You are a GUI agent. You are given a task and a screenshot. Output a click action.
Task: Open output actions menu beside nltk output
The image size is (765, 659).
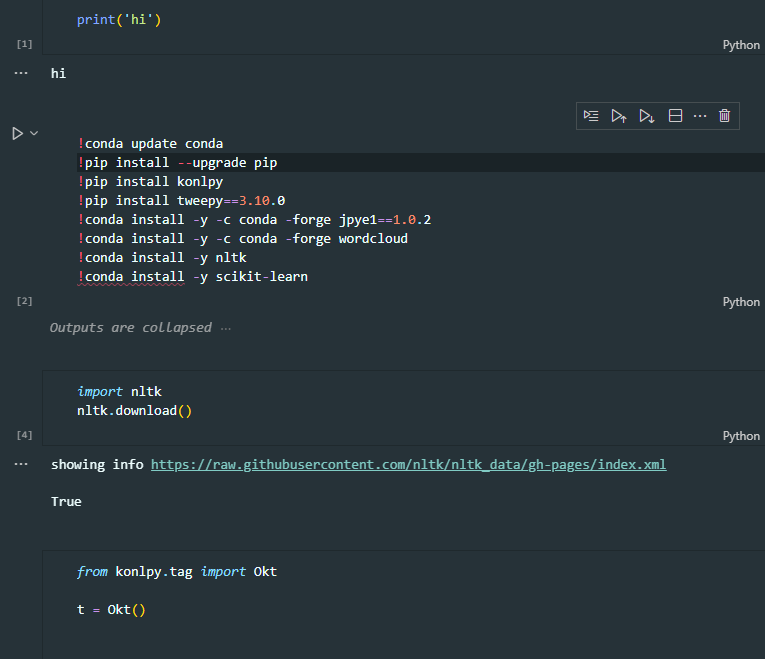click(x=21, y=464)
